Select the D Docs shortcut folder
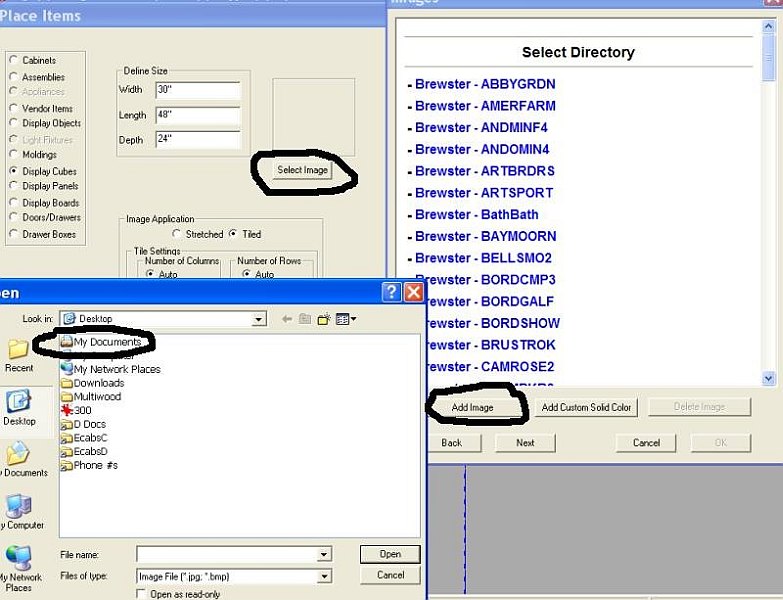The image size is (783, 600). (83, 424)
